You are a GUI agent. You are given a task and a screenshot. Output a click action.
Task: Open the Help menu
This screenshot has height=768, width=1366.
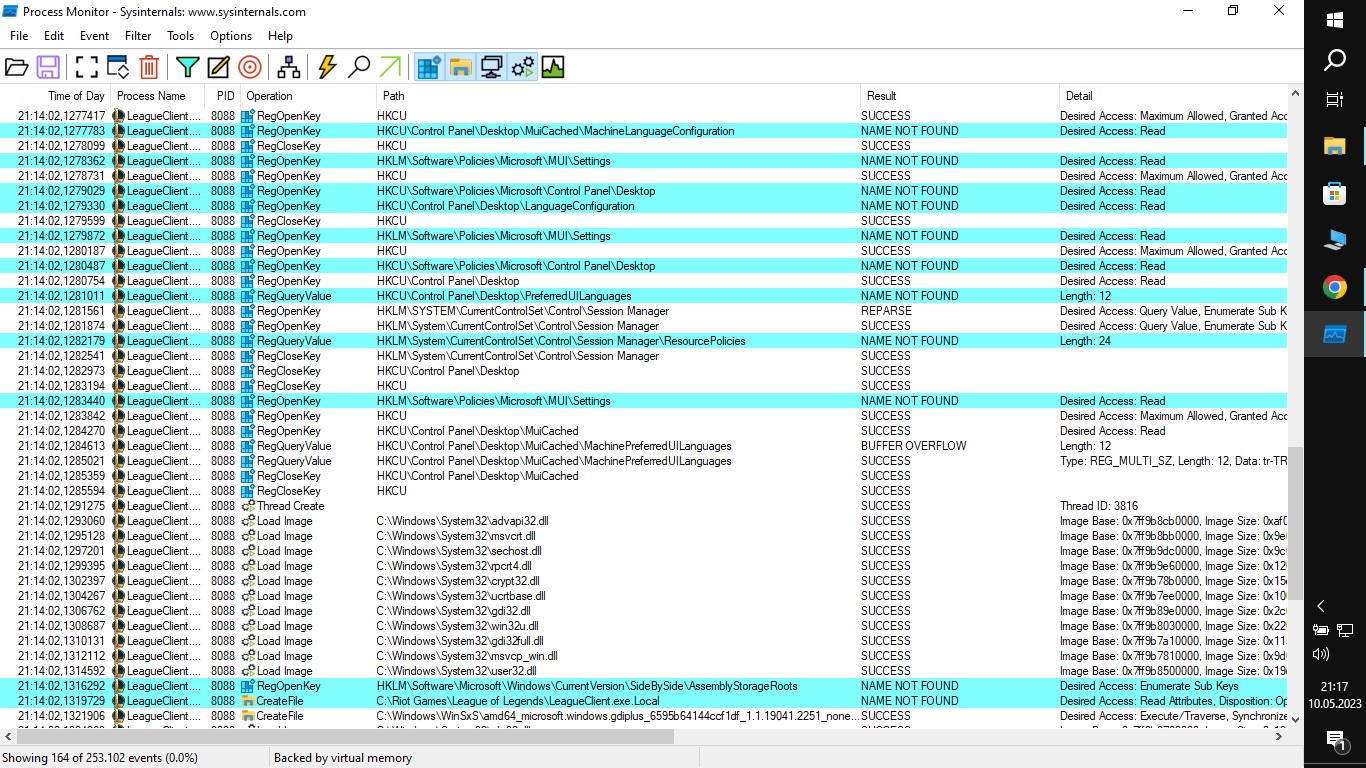click(281, 36)
